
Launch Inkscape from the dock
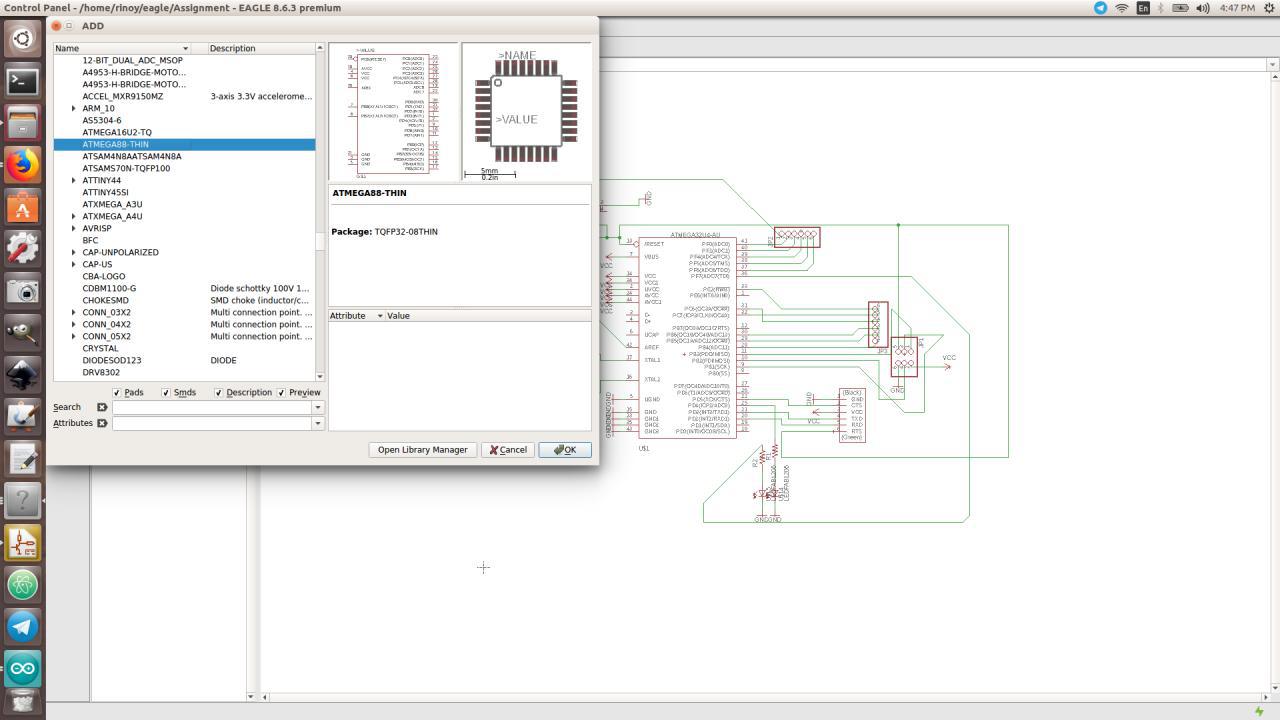22,375
